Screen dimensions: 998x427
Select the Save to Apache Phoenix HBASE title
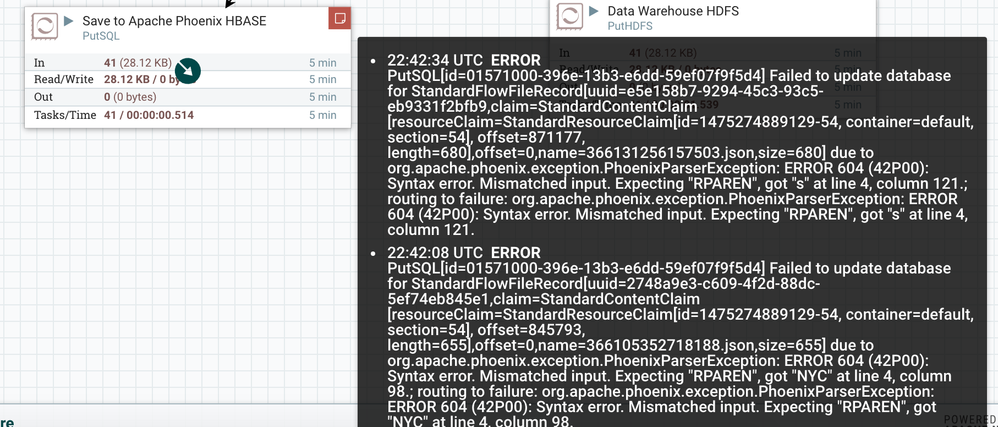coord(174,21)
